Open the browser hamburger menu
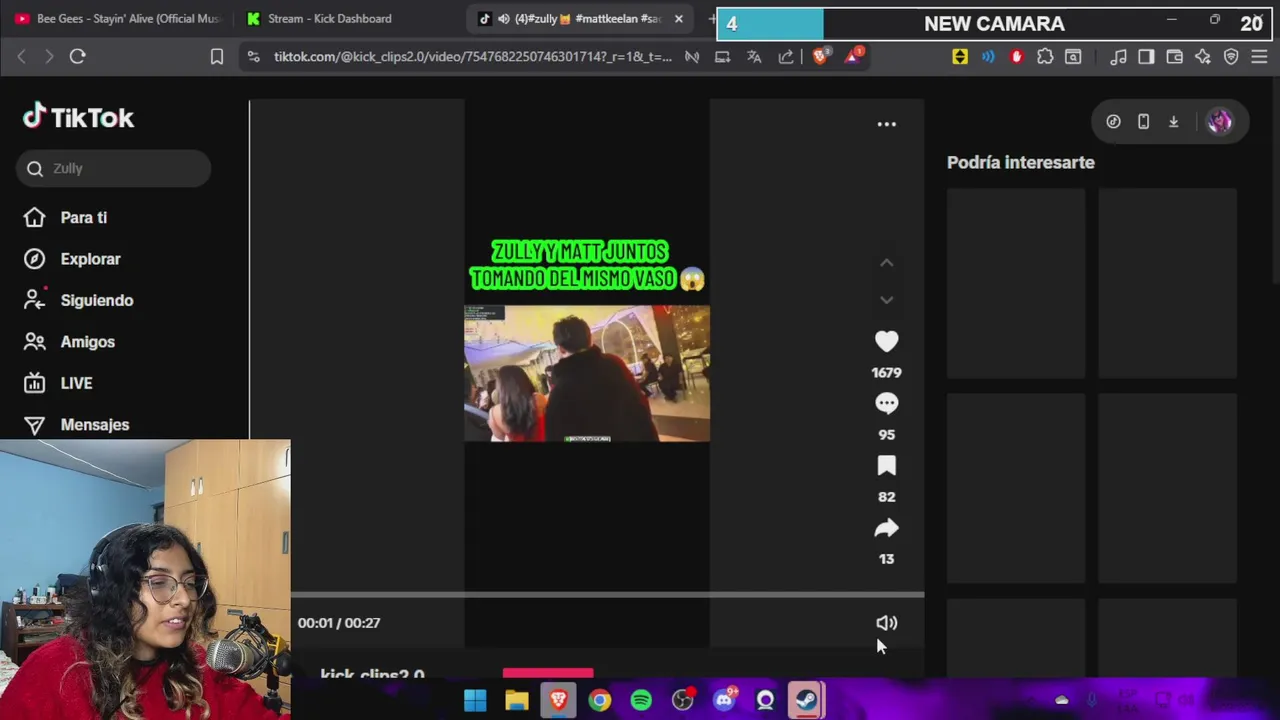 coord(1260,57)
